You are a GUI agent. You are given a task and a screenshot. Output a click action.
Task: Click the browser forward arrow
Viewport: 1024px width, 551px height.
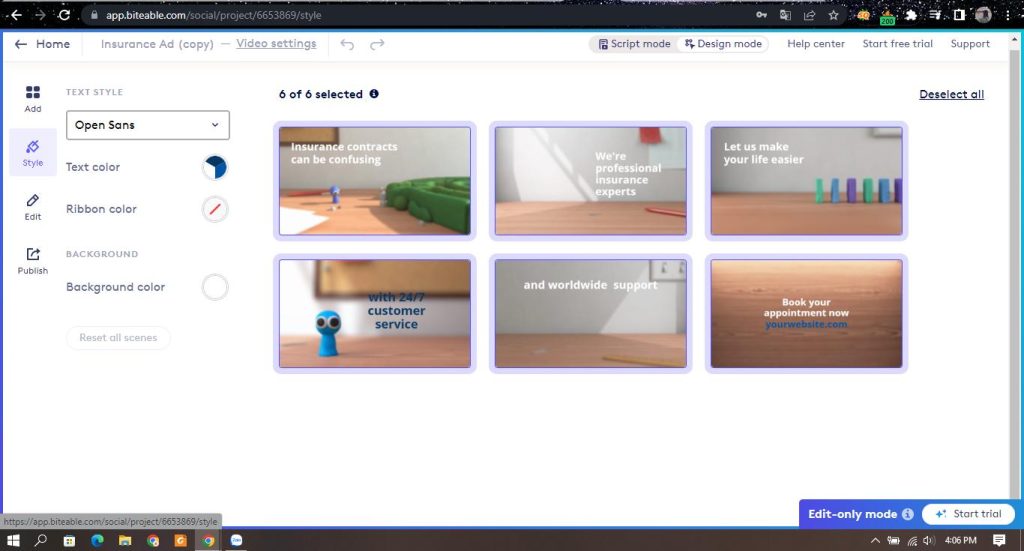(40, 14)
